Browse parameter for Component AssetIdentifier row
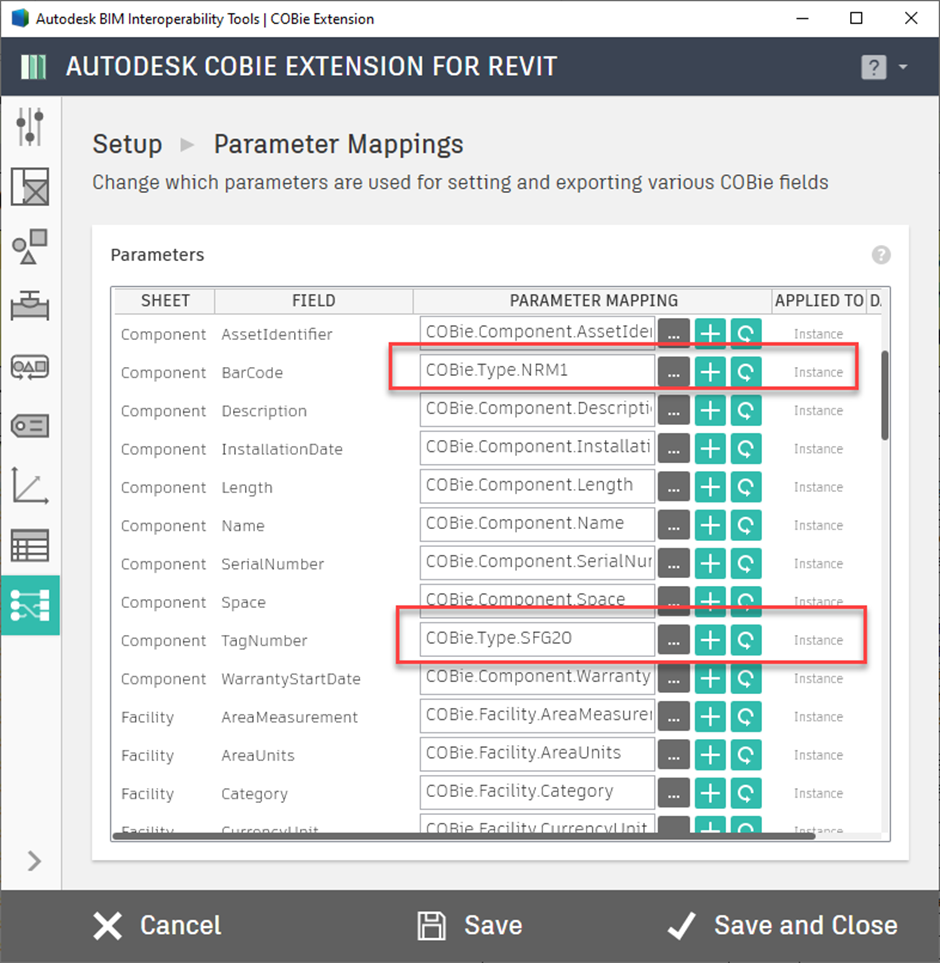 coord(674,333)
